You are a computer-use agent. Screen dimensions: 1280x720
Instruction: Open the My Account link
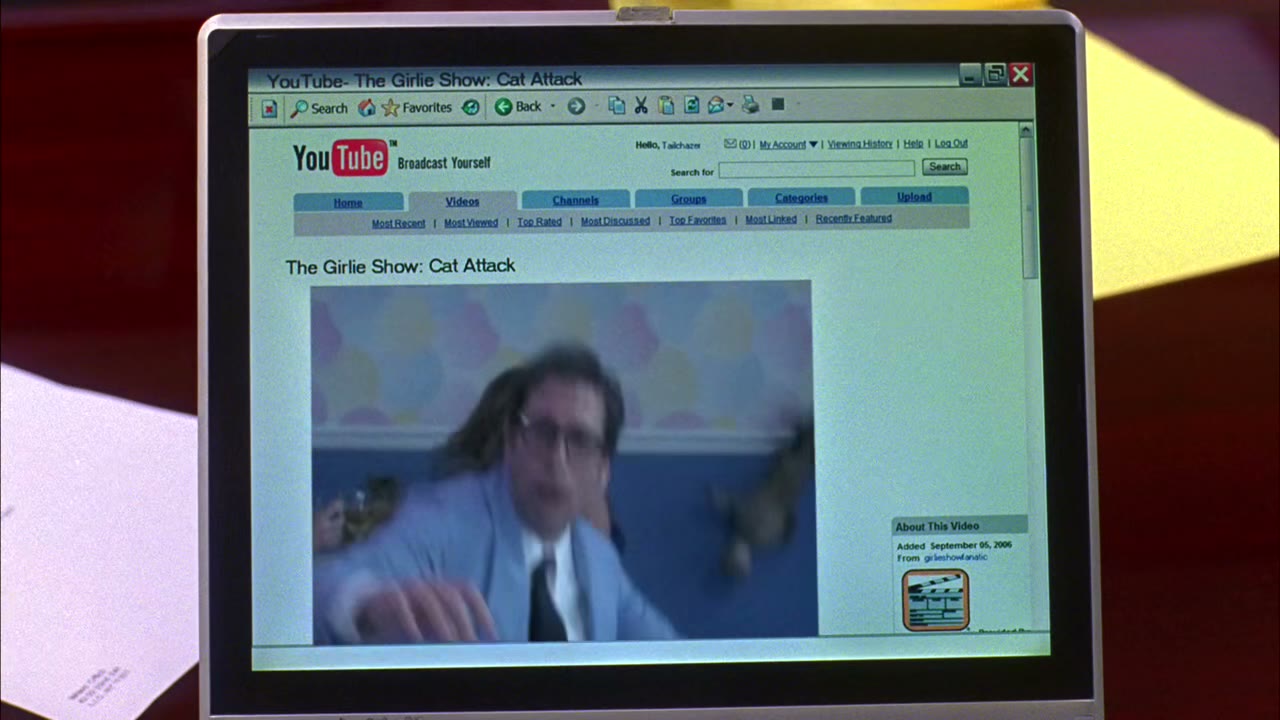[782, 144]
